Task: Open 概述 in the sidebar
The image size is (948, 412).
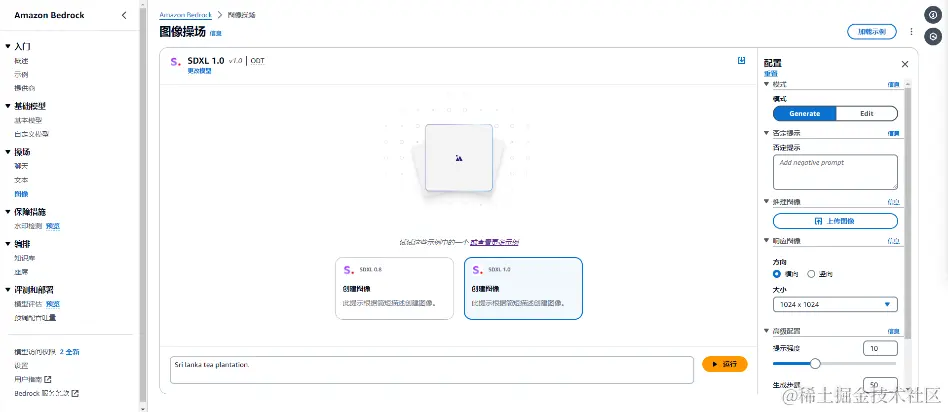Action: pyautogui.click(x=21, y=60)
